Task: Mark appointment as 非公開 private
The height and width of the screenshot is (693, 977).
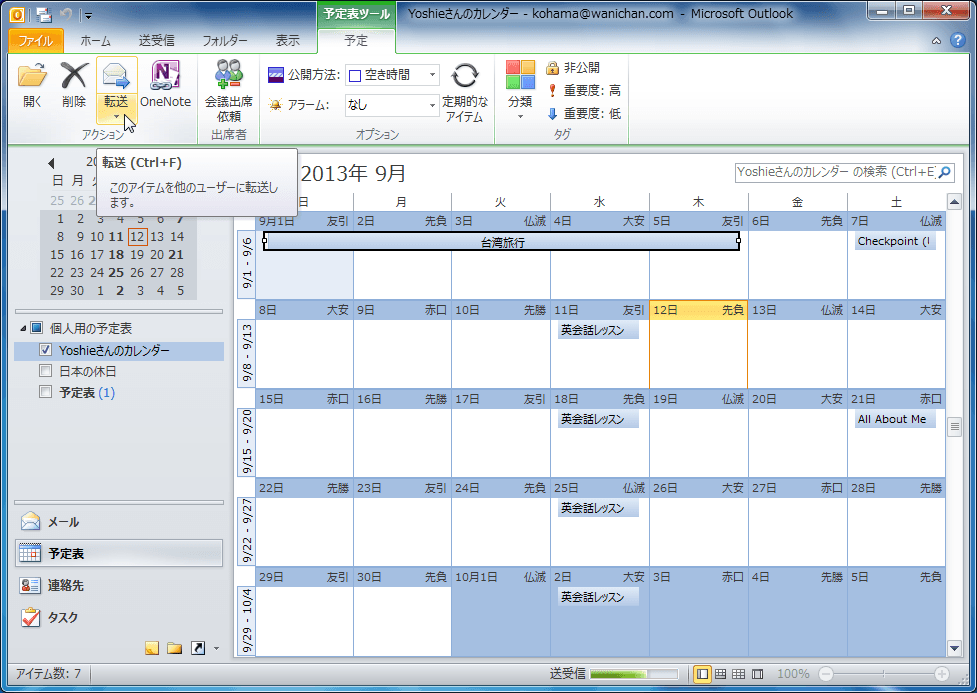Action: [572, 67]
